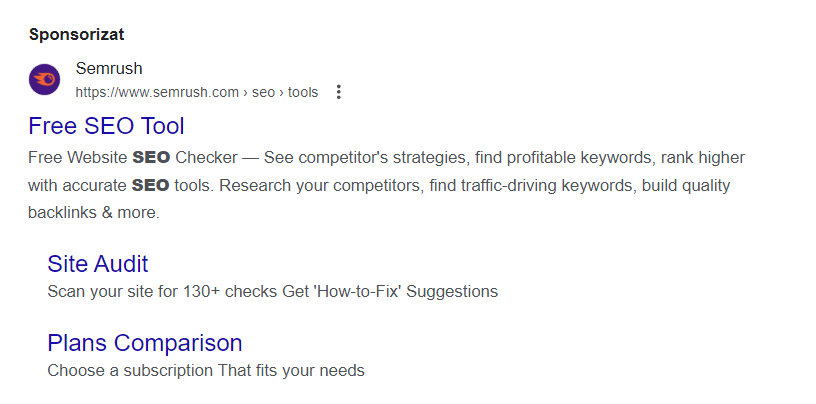Click bold "SEO" before the word Checker
The height and width of the screenshot is (404, 816).
pyautogui.click(x=151, y=158)
